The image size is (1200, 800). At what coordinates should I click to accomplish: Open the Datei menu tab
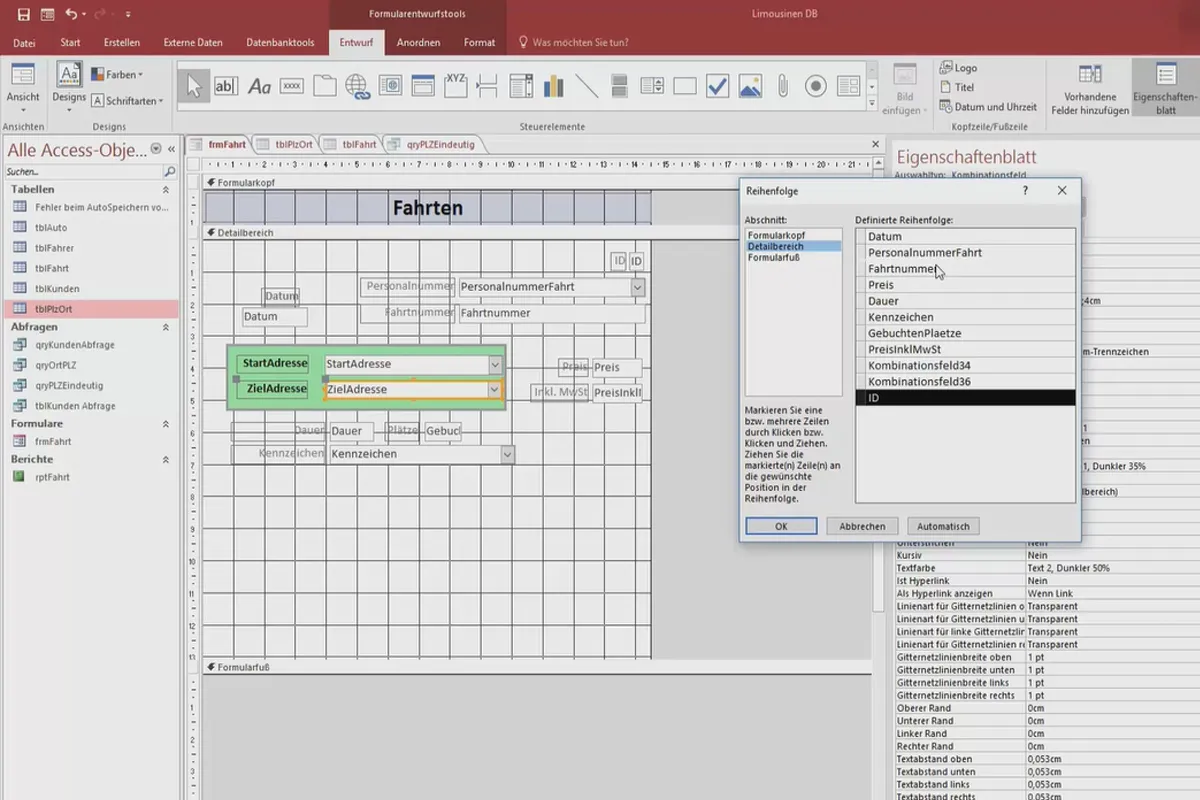tap(24, 43)
